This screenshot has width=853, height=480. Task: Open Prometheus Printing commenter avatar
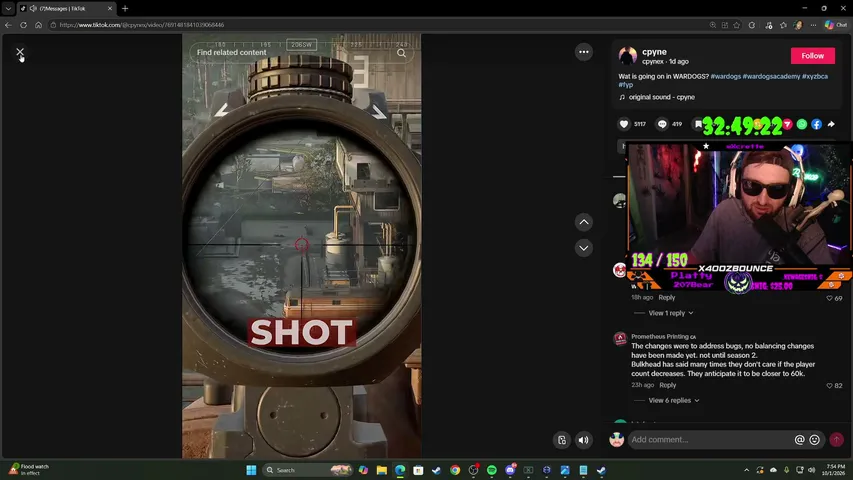pos(620,339)
